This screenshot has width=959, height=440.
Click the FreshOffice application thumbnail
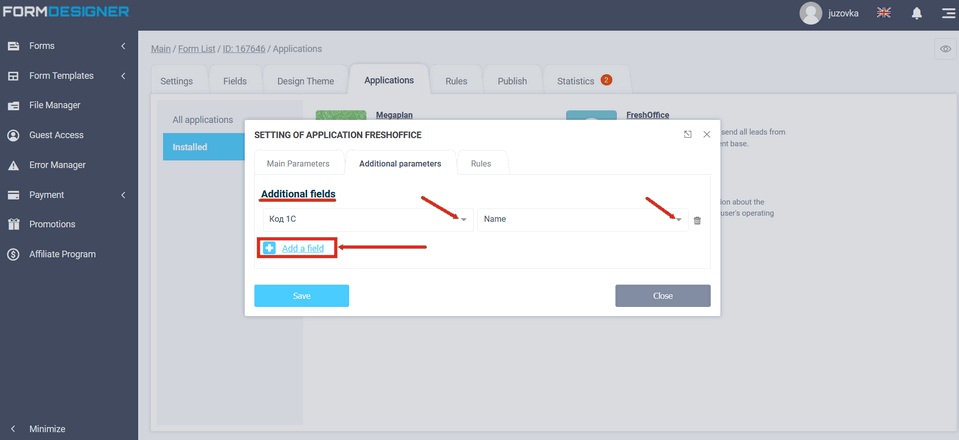pos(591,115)
